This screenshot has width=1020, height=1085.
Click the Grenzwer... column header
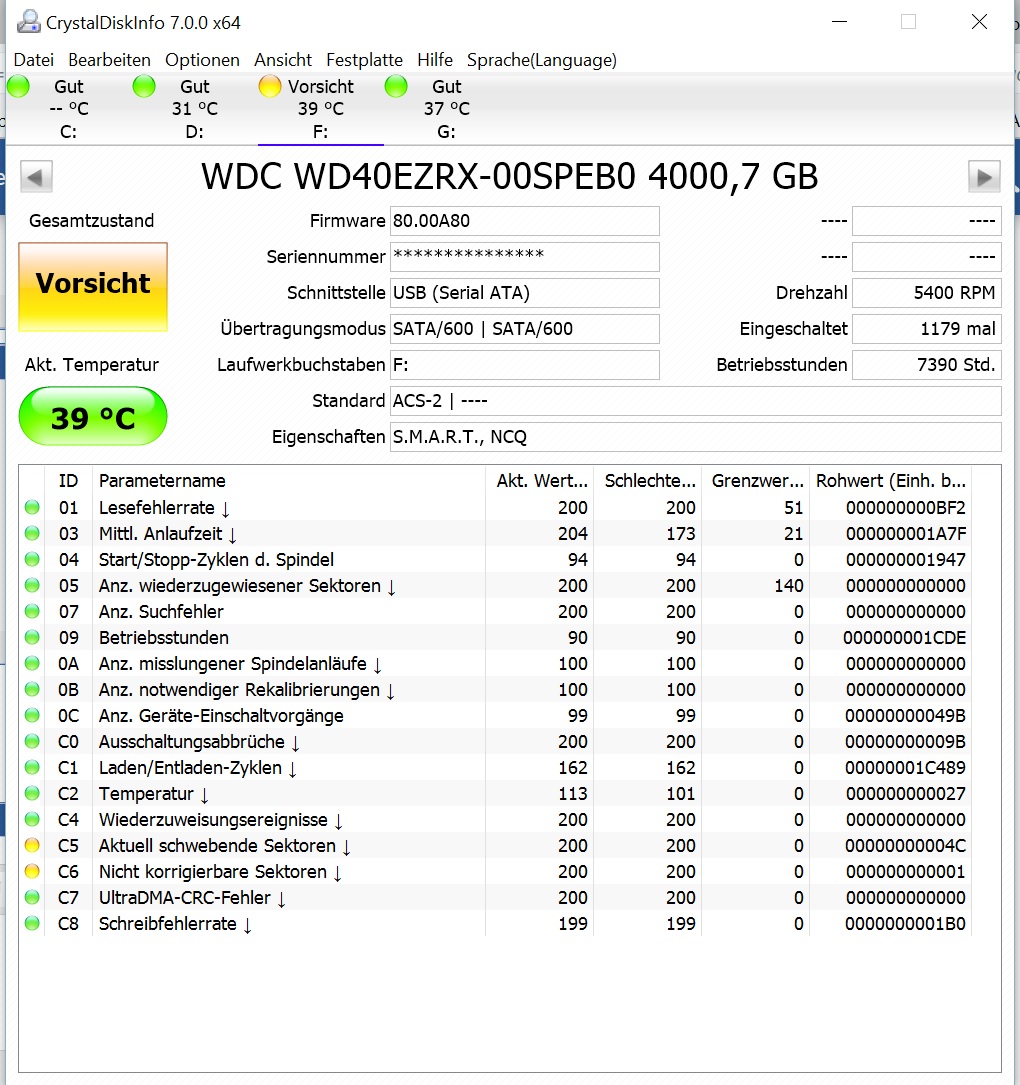755,481
